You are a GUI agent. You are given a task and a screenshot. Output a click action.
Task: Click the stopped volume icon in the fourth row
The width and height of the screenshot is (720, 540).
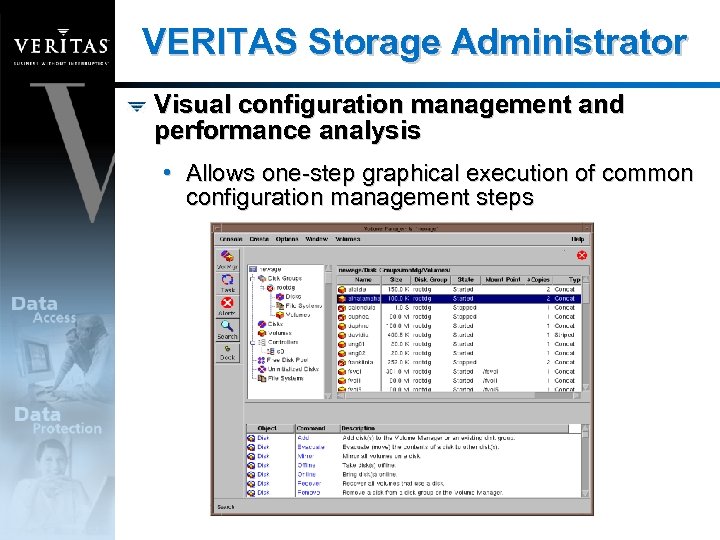[x=342, y=317]
